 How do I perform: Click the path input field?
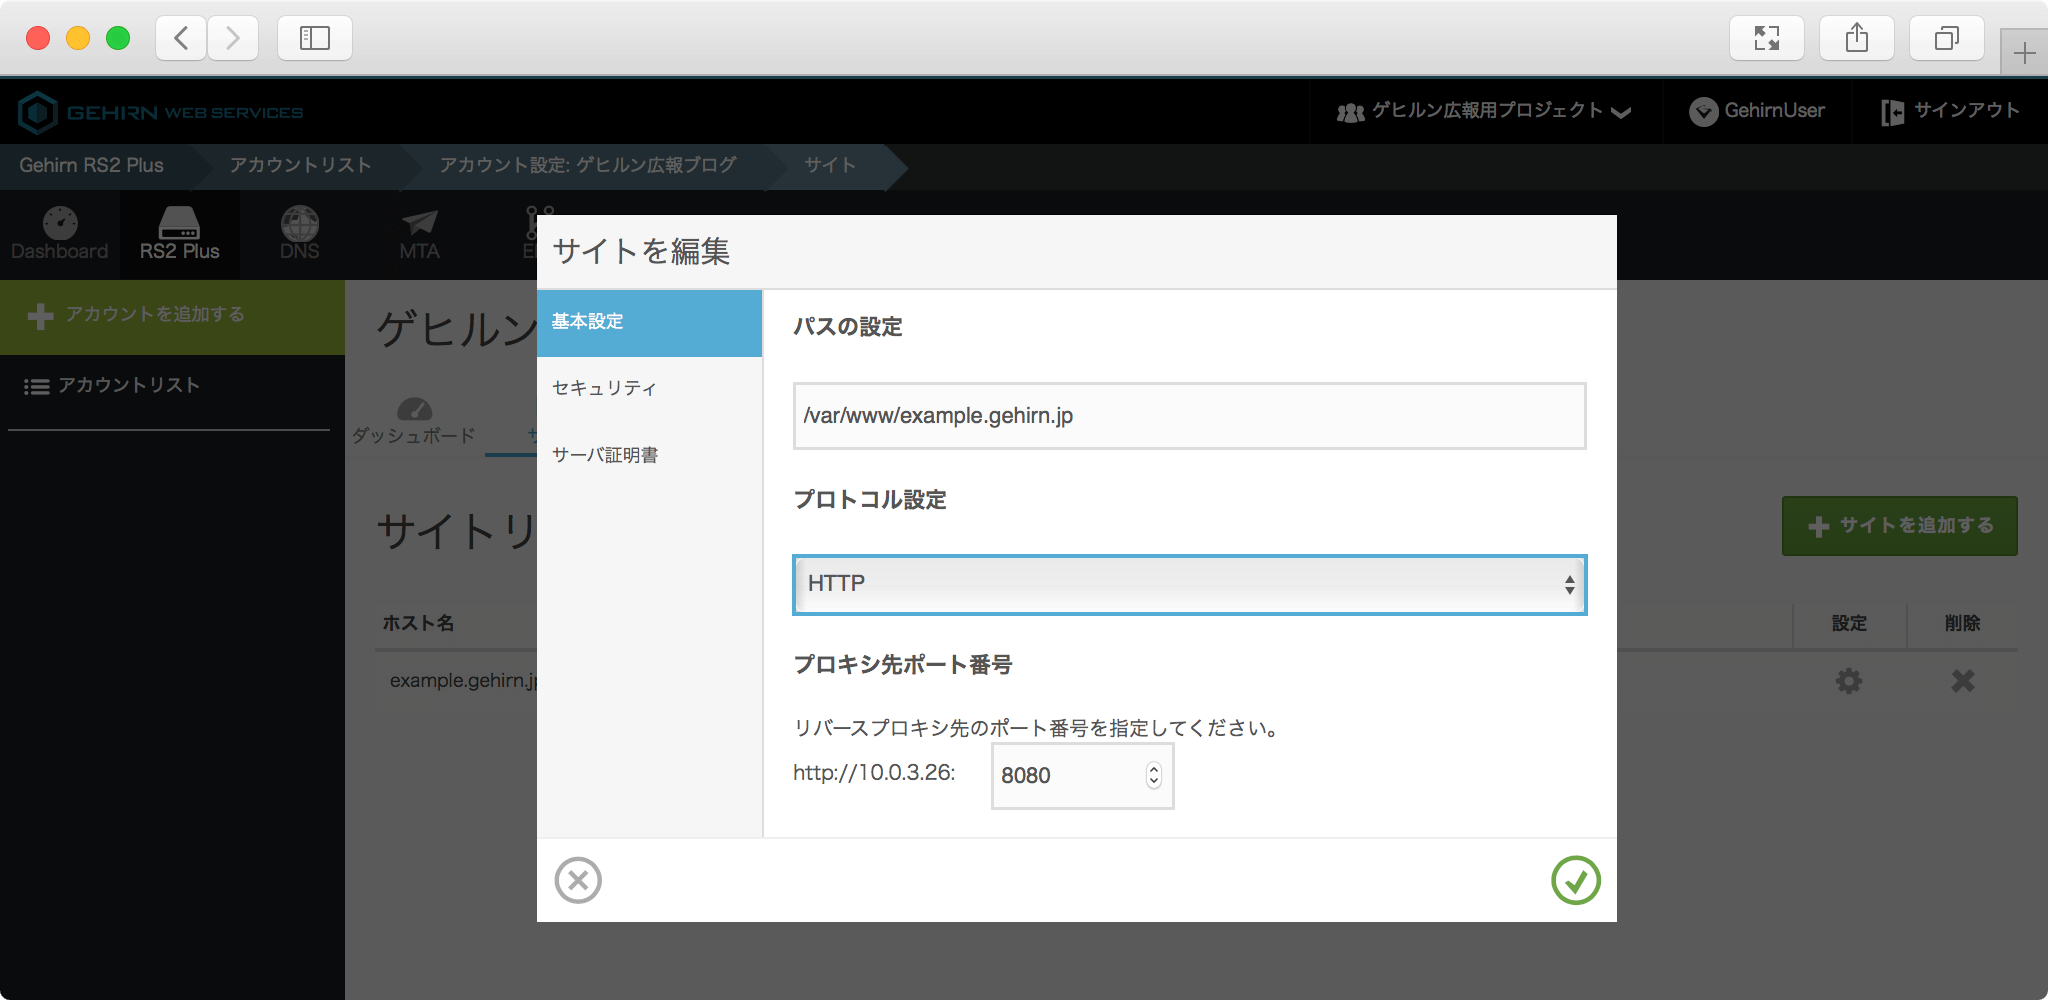[x=1189, y=416]
